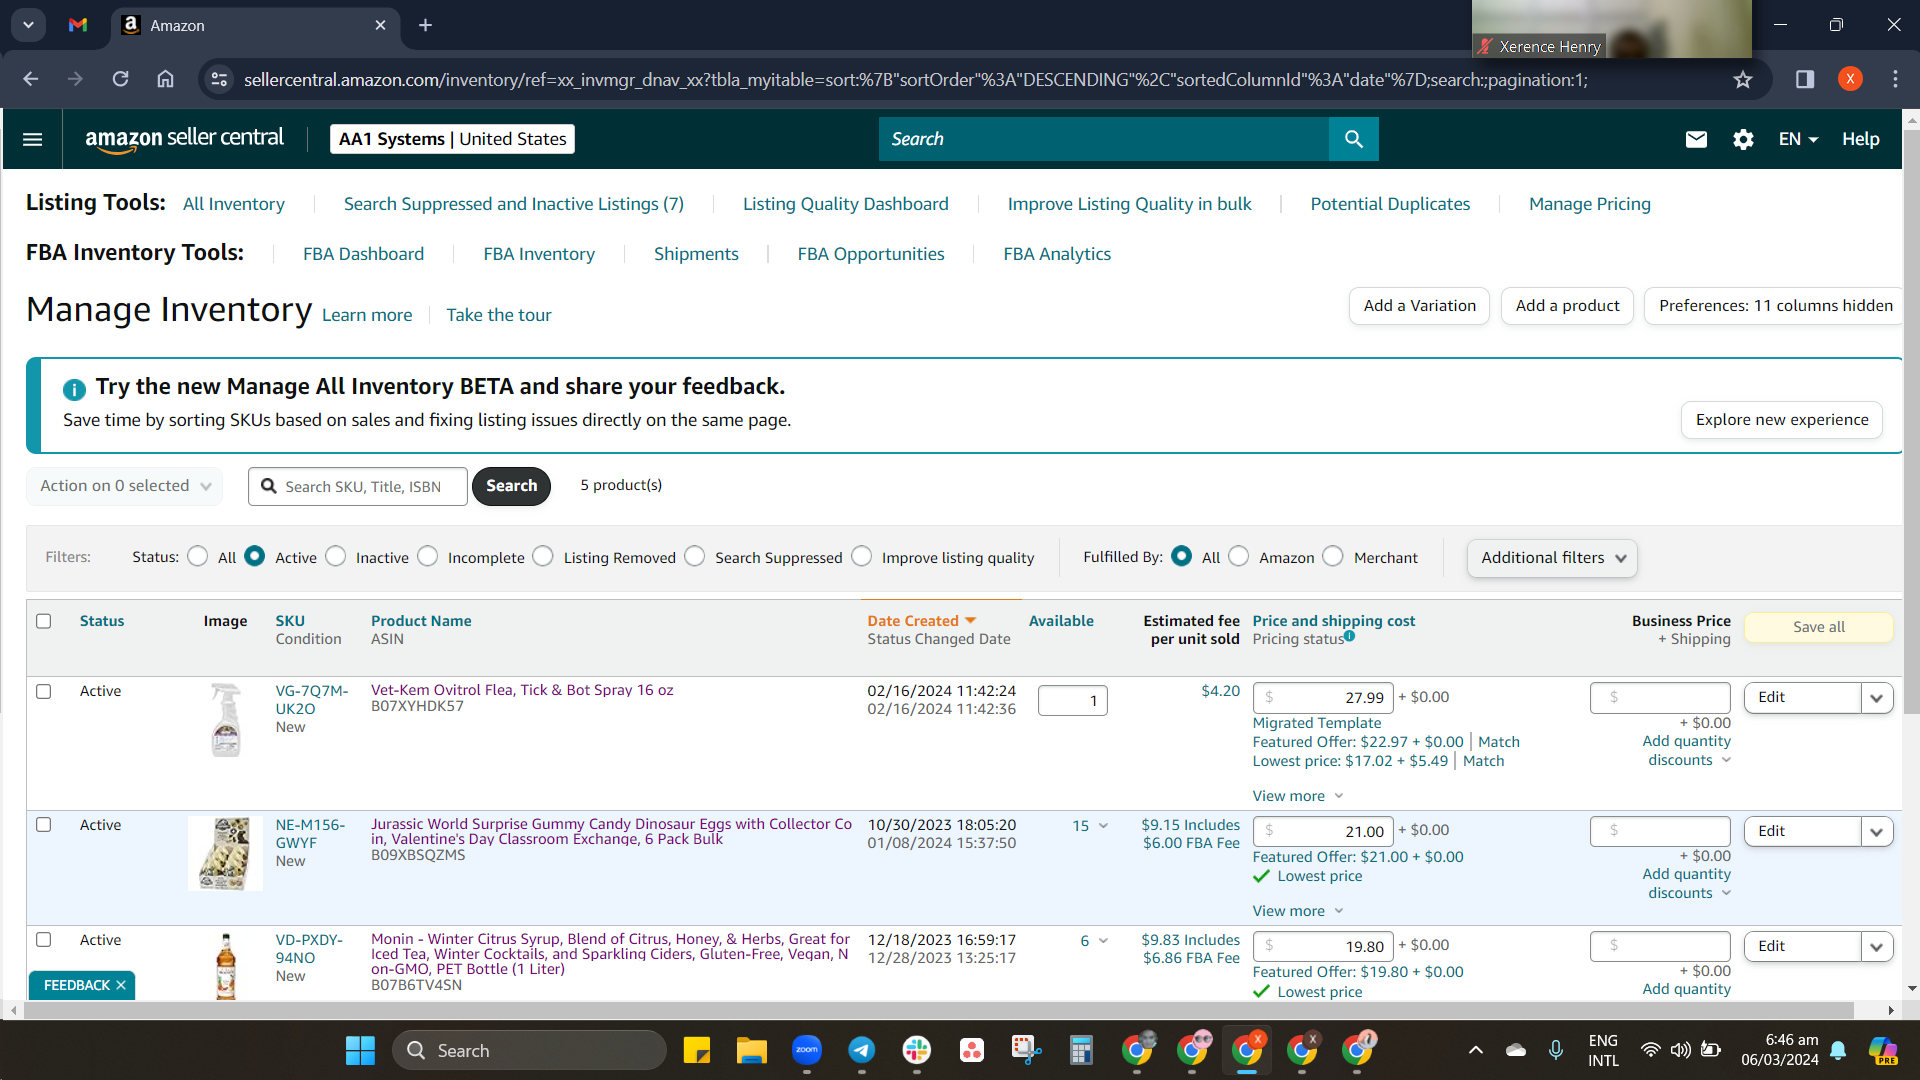Filter by Search Suppressed status
1920x1080 pixels.
(695, 556)
